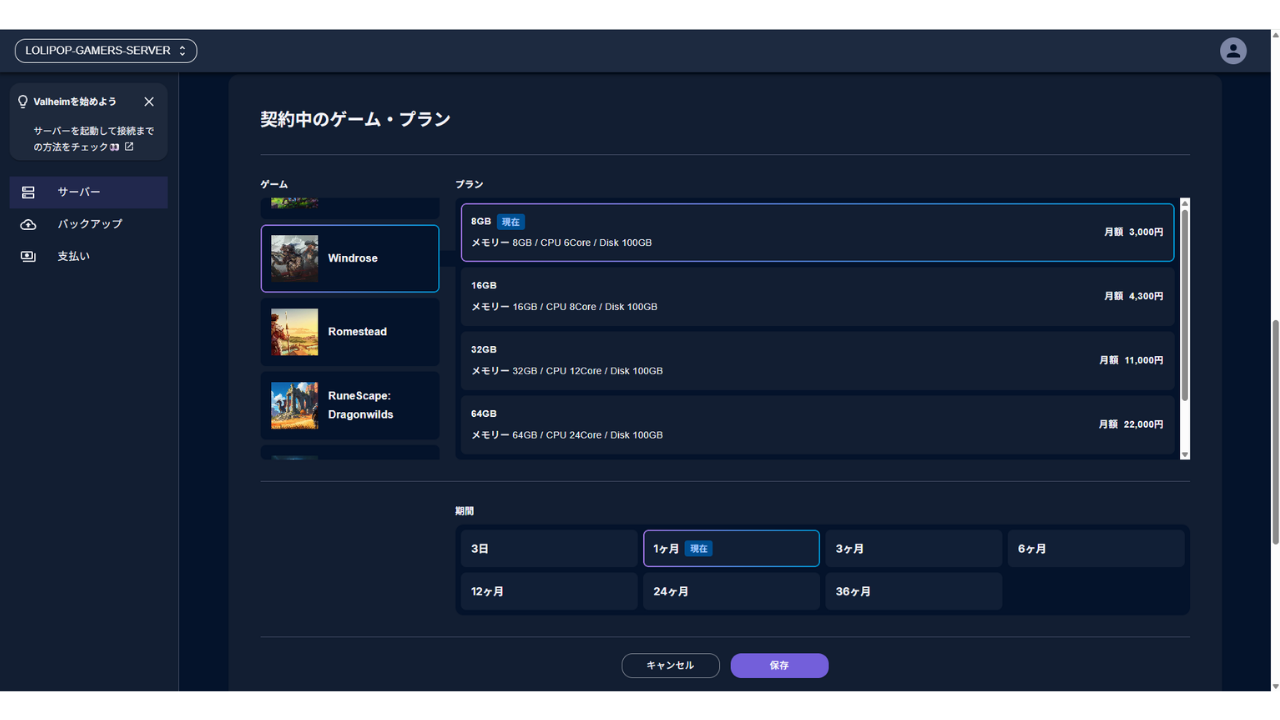Select the 3ヶ月 period option
The height and width of the screenshot is (720, 1280).
[x=913, y=549]
